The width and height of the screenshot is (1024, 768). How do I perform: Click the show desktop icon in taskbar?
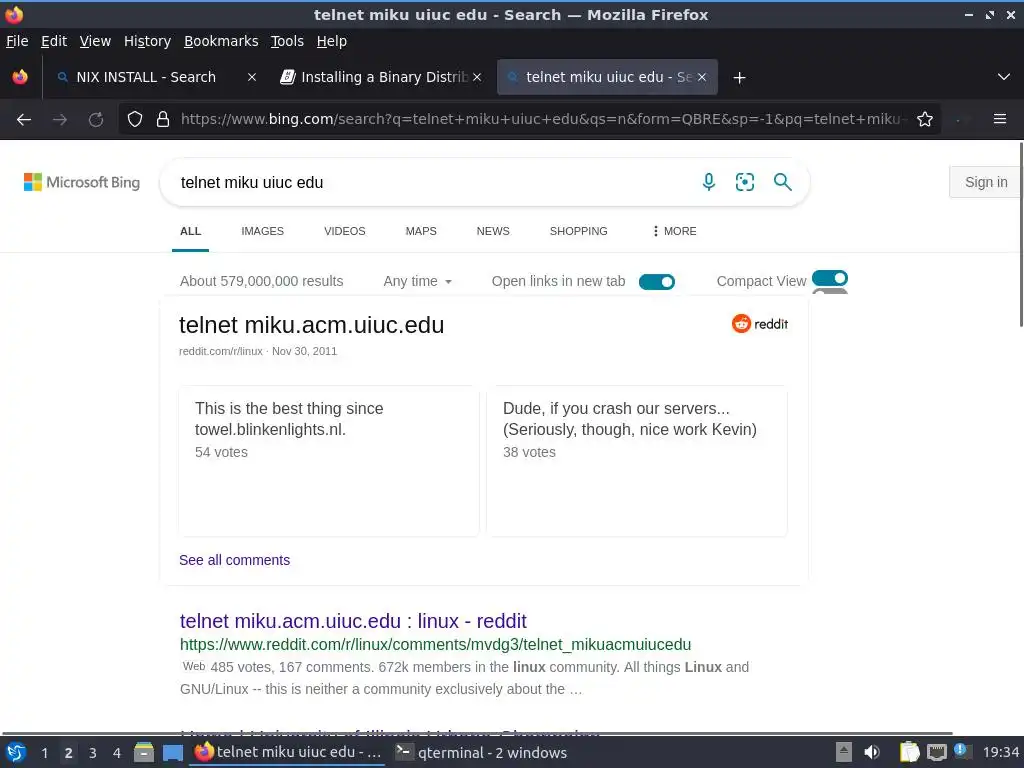click(x=172, y=753)
